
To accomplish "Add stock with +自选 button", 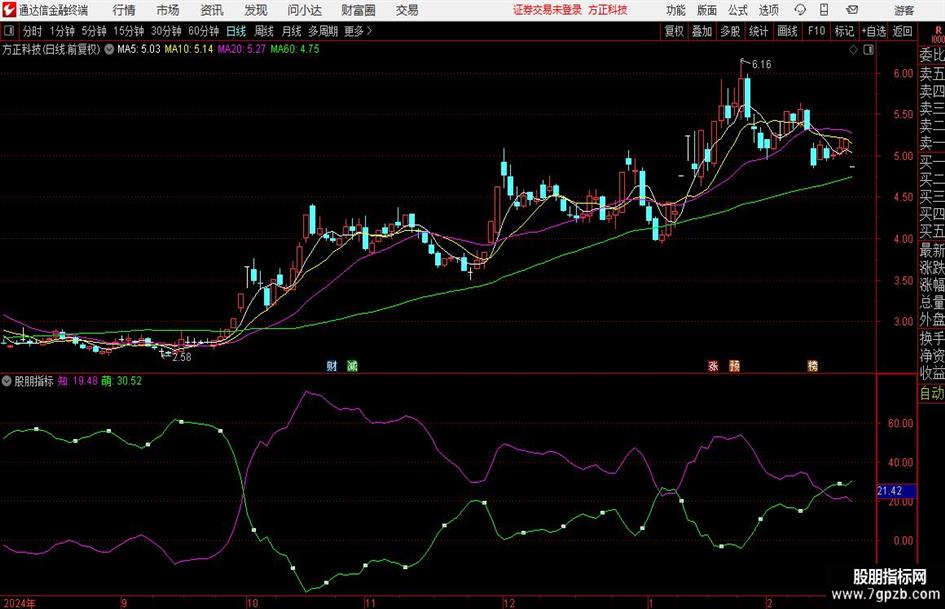I will click(x=873, y=31).
